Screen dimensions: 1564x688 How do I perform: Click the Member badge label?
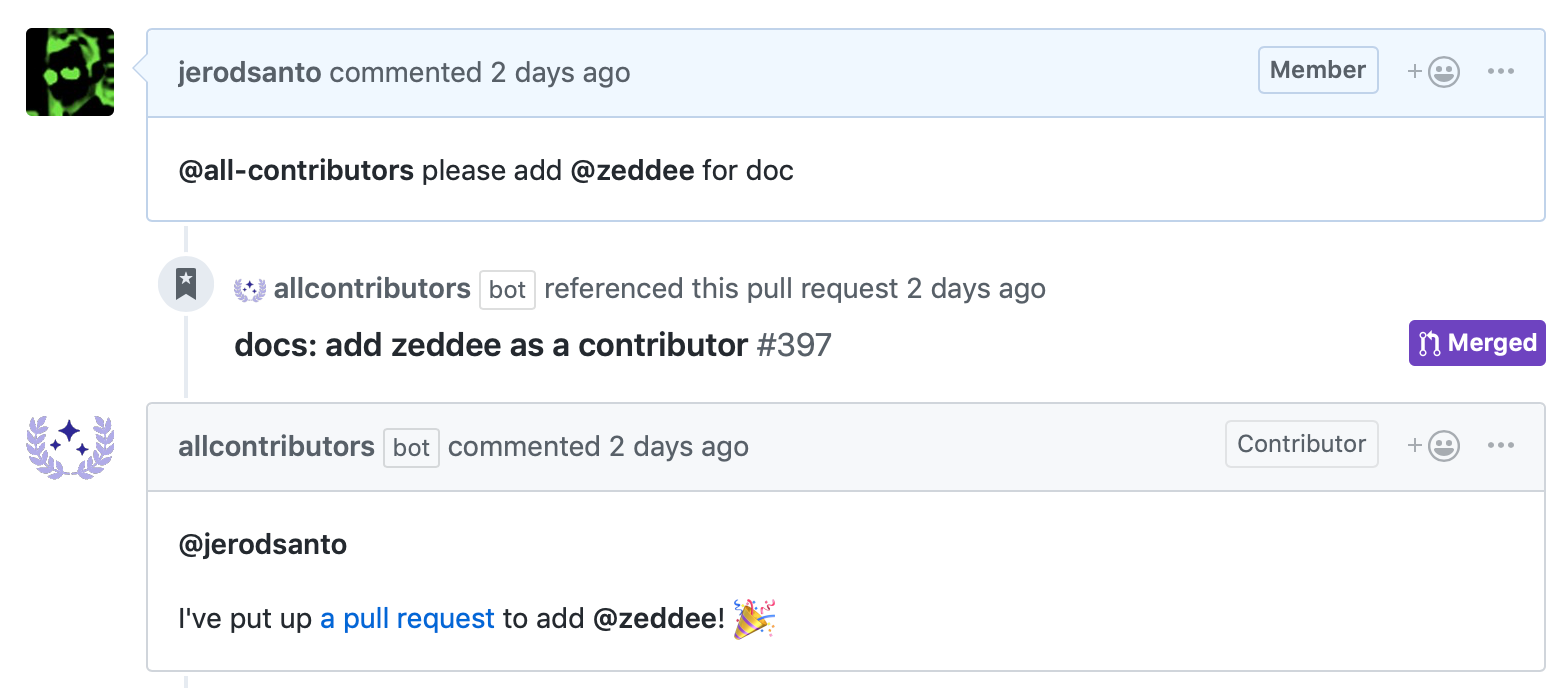coord(1318,70)
